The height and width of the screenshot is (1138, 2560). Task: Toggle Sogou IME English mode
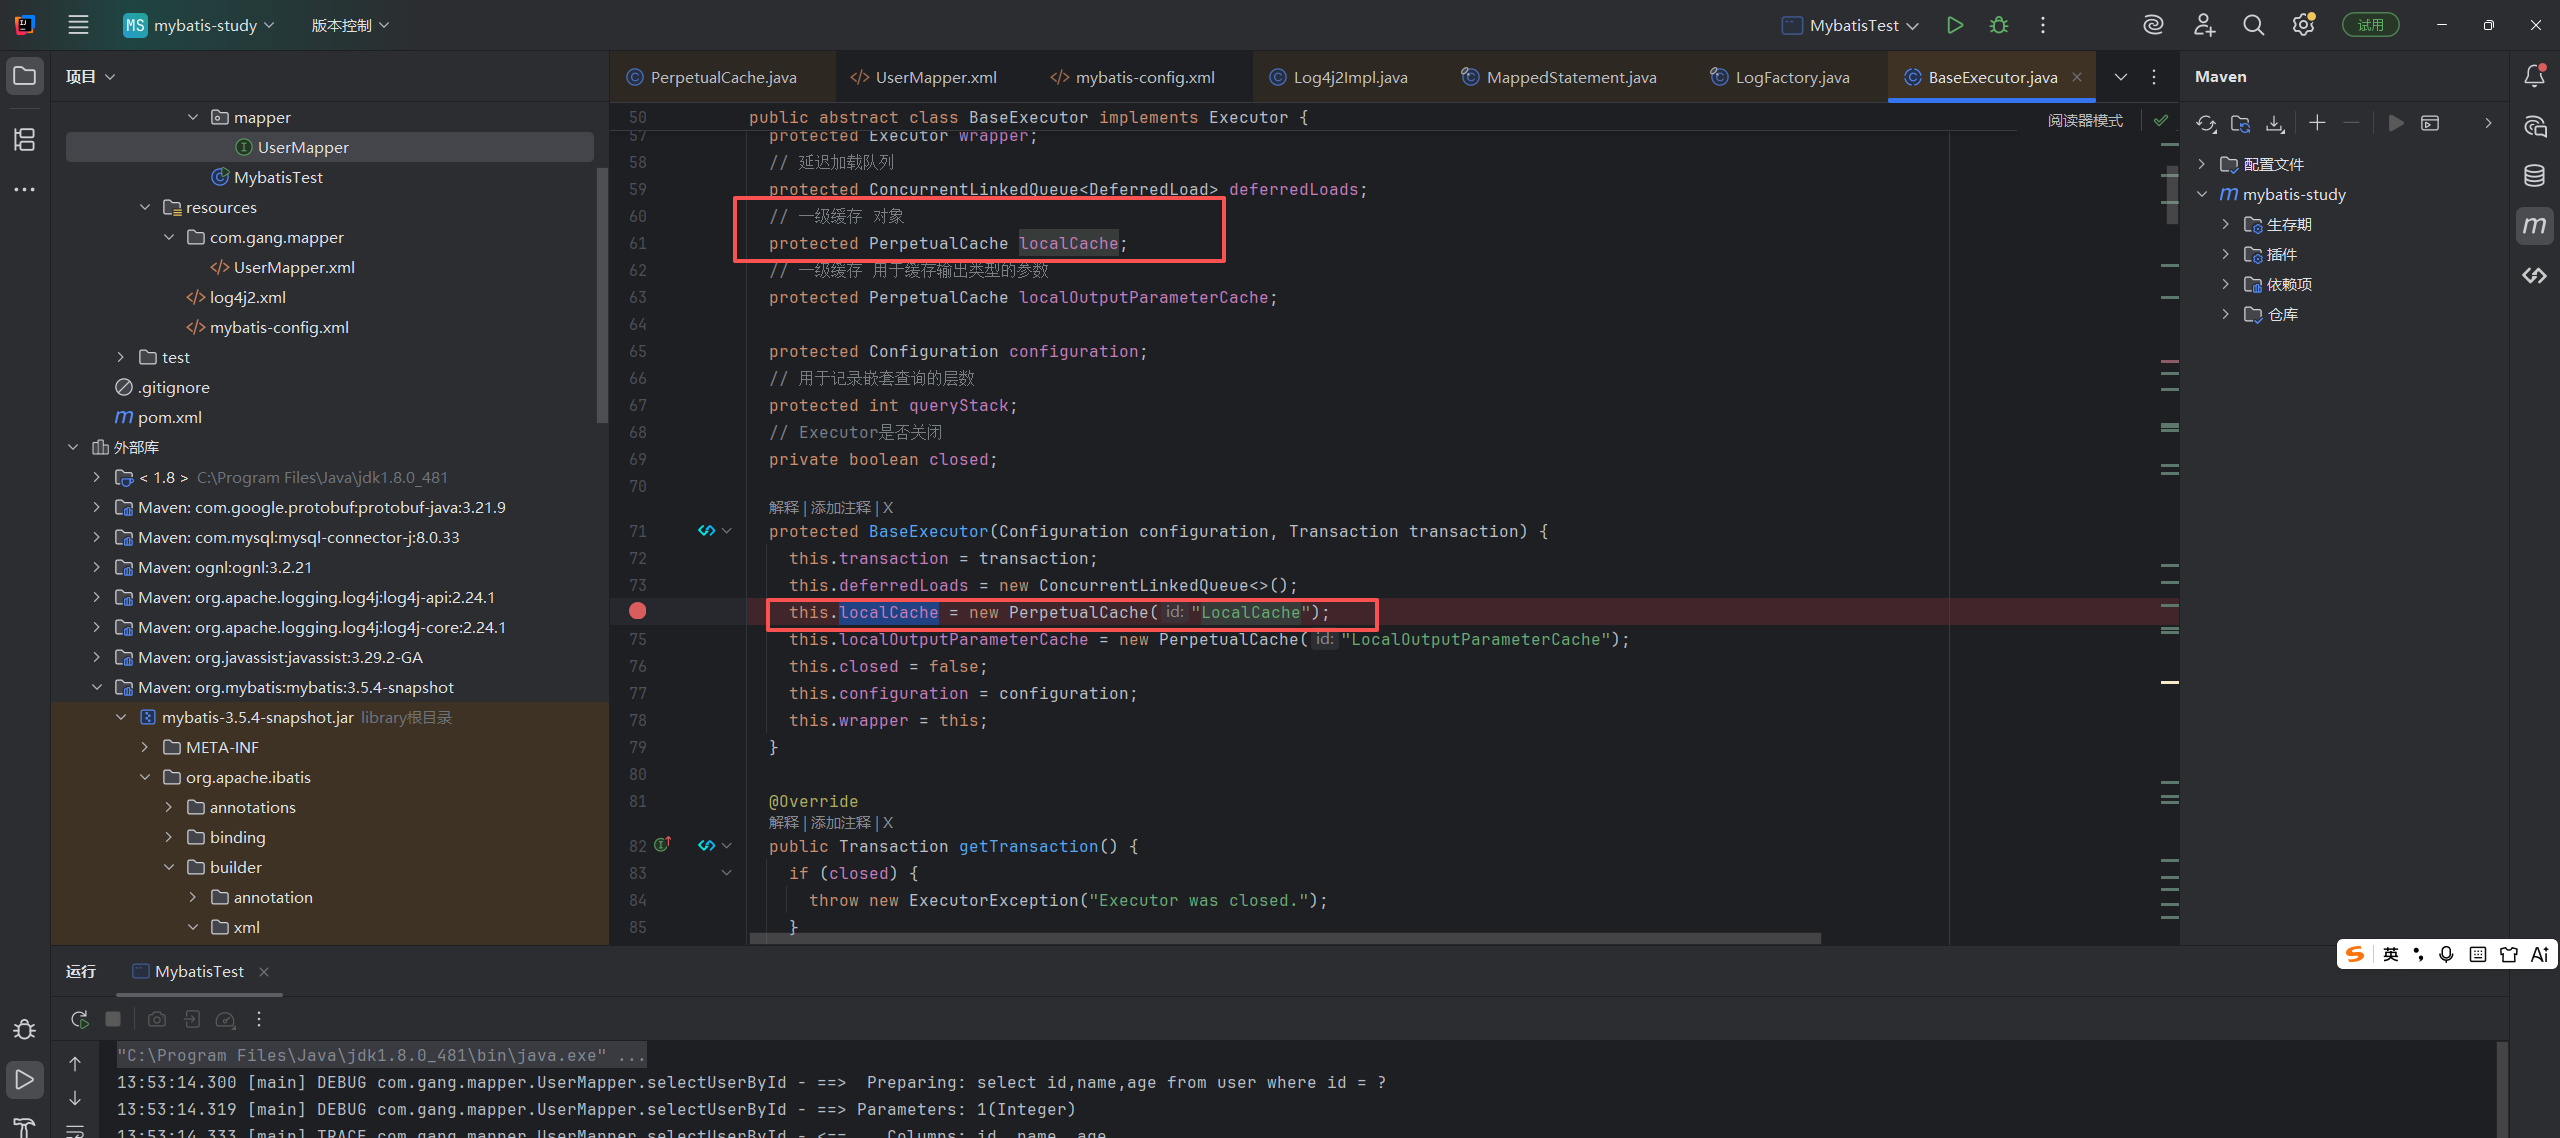pyautogui.click(x=2391, y=954)
